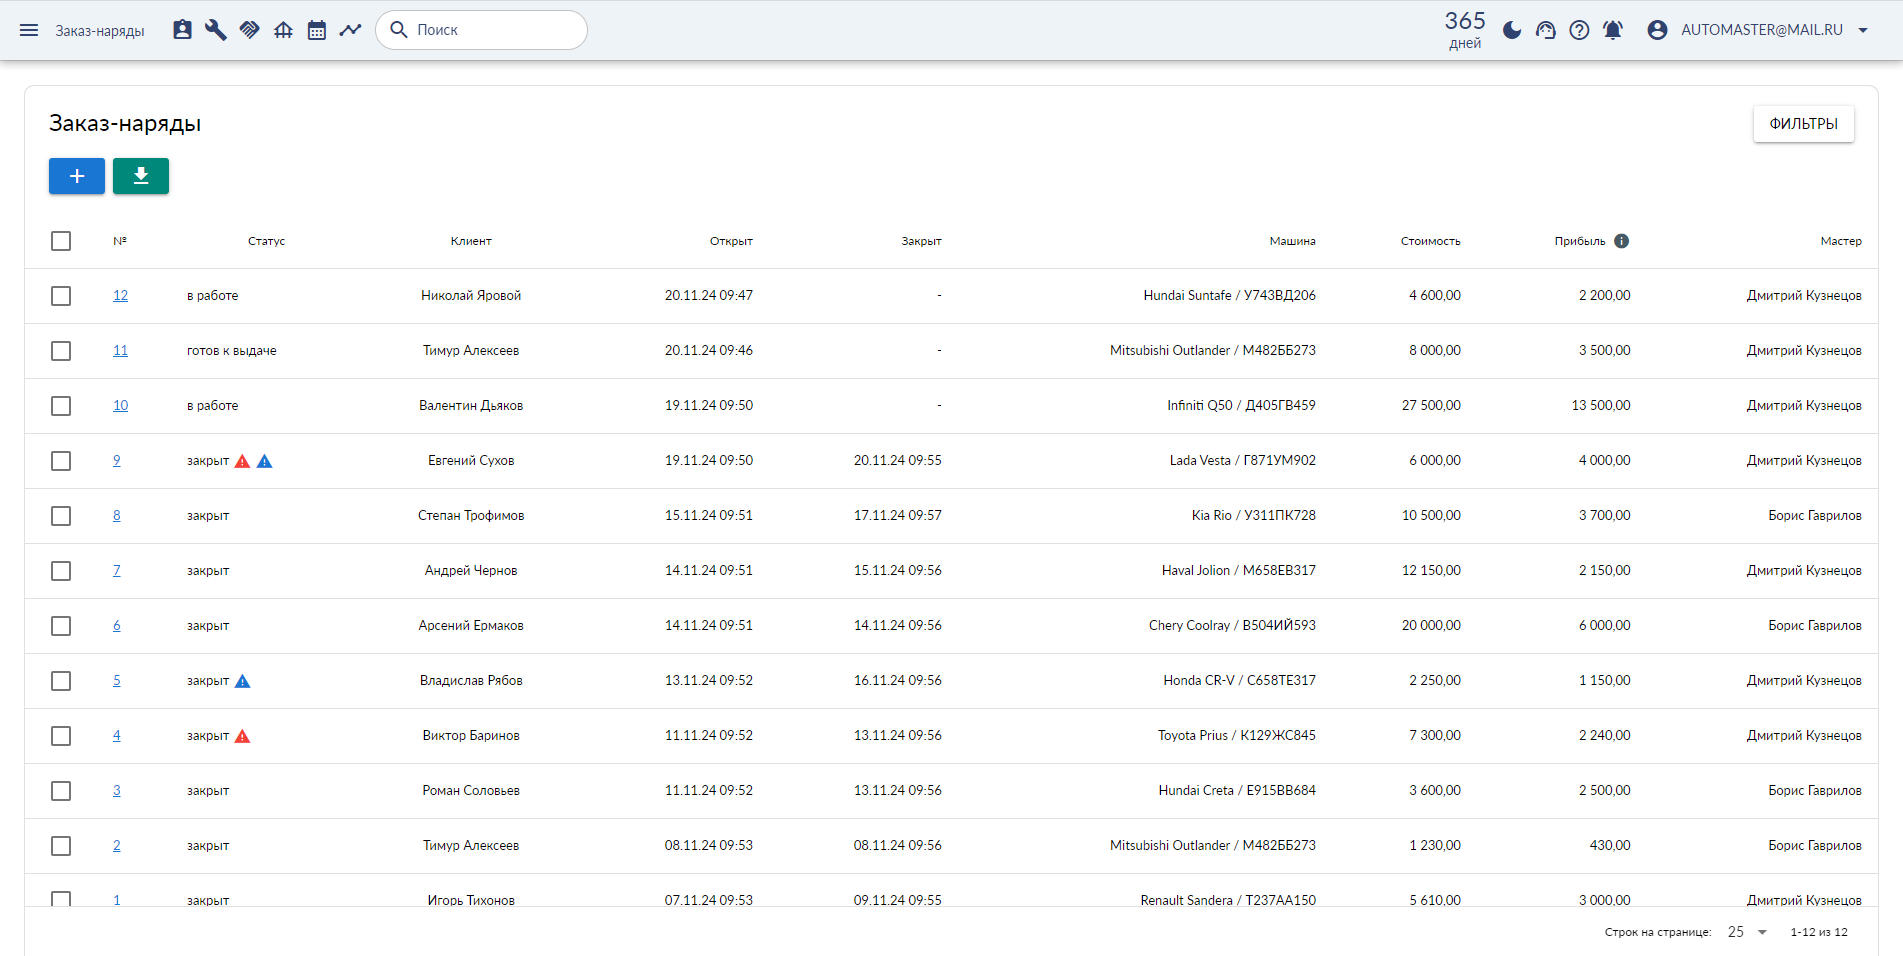Add a new order with plus button

pos(77,176)
